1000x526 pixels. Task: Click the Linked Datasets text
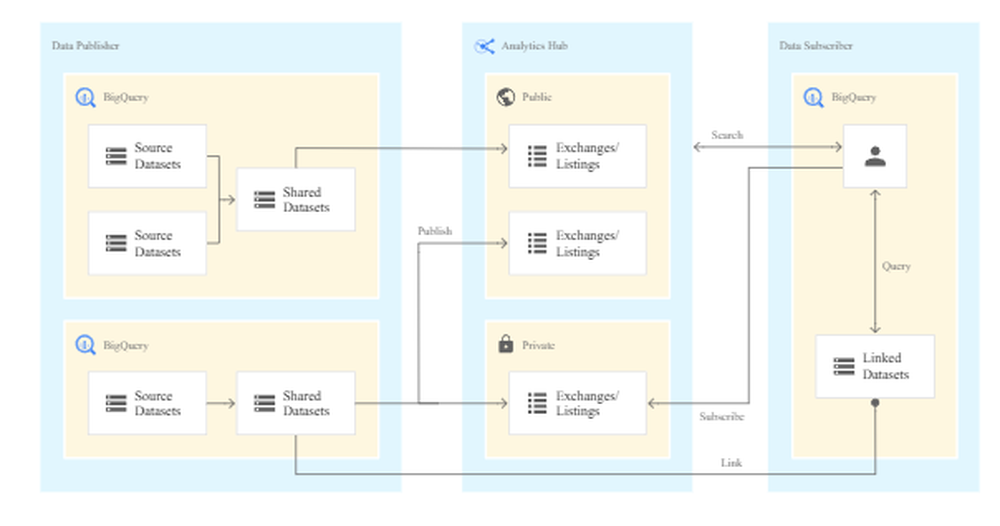click(886, 366)
